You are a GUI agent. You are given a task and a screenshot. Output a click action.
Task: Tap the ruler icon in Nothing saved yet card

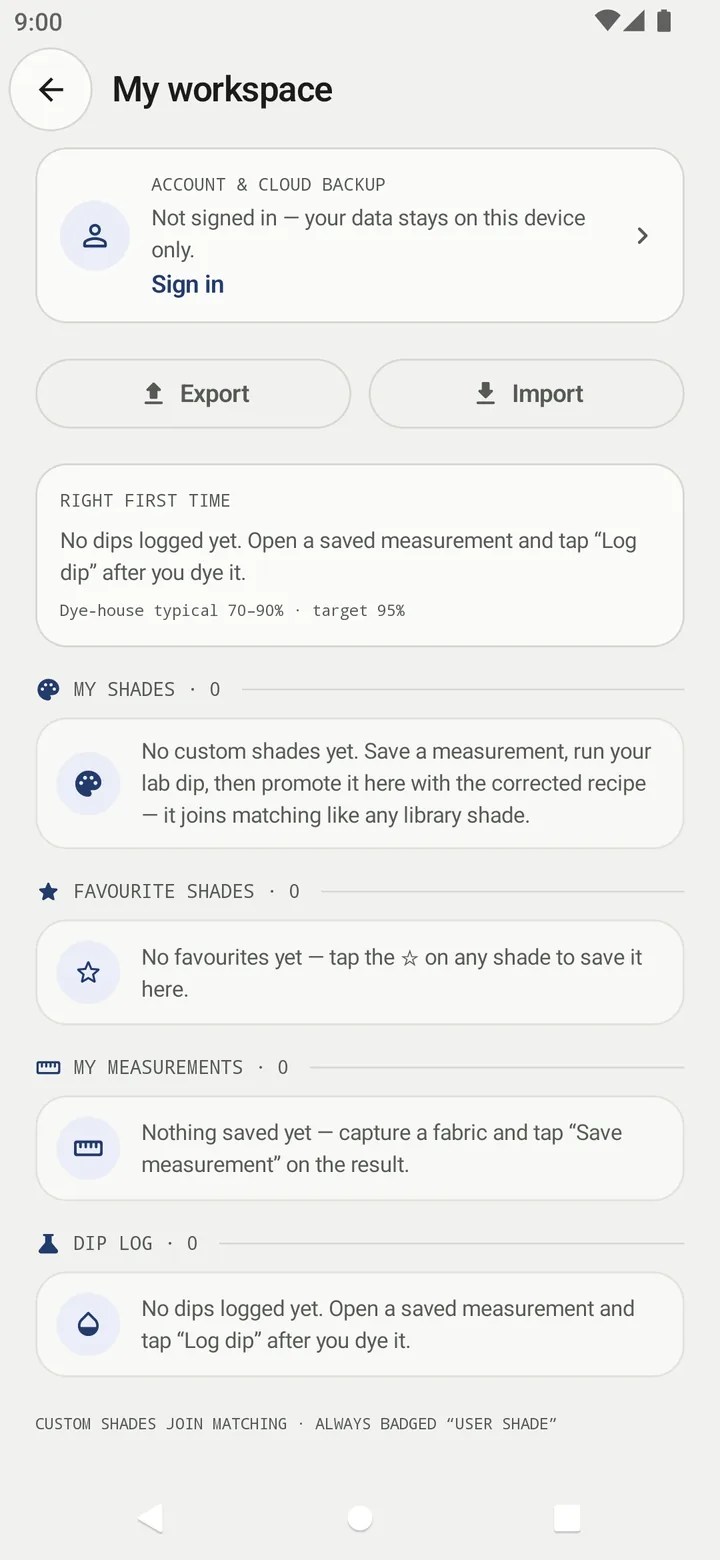click(x=89, y=1148)
